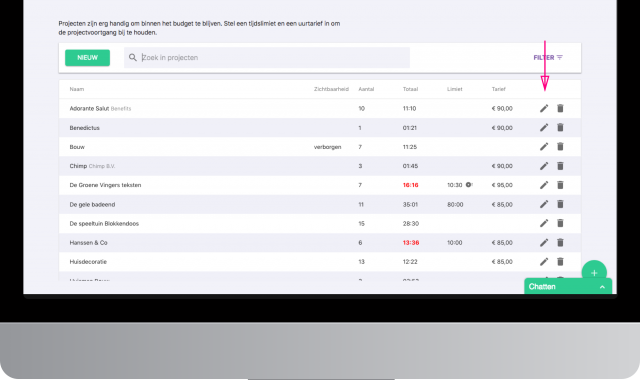Click the limit icon beside 10:30
640x380 pixels.
pyautogui.click(x=469, y=184)
